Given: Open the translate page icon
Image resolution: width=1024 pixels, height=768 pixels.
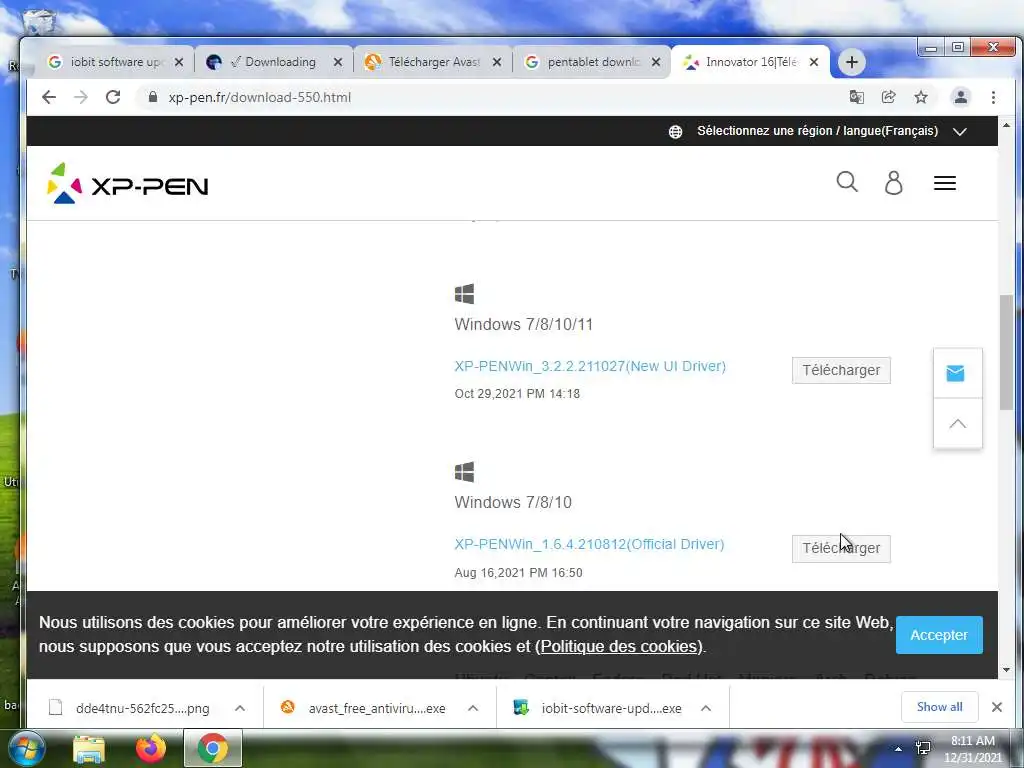Looking at the screenshot, I should point(856,97).
